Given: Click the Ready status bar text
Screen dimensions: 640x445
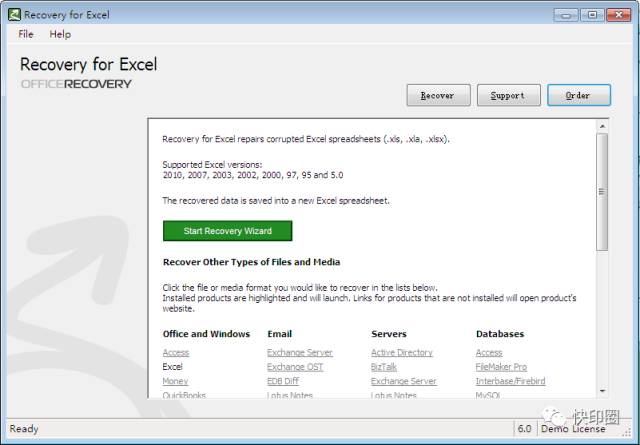Looking at the screenshot, I should tap(24, 429).
